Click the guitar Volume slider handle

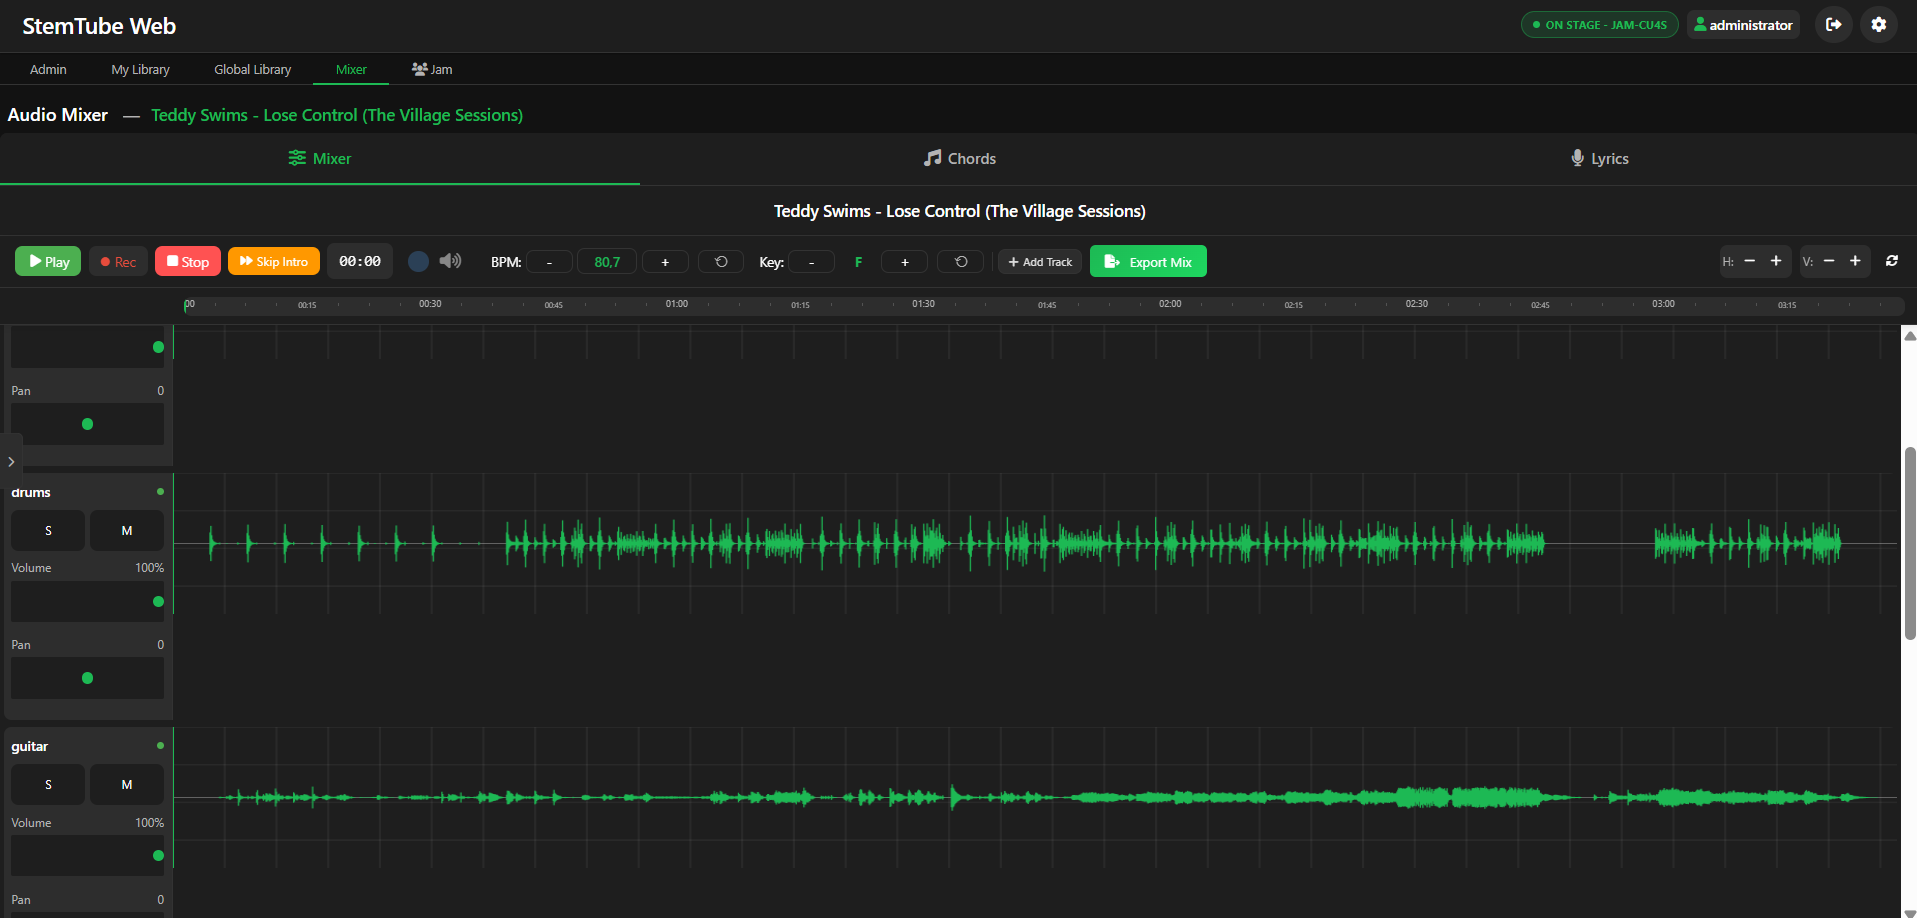click(158, 856)
